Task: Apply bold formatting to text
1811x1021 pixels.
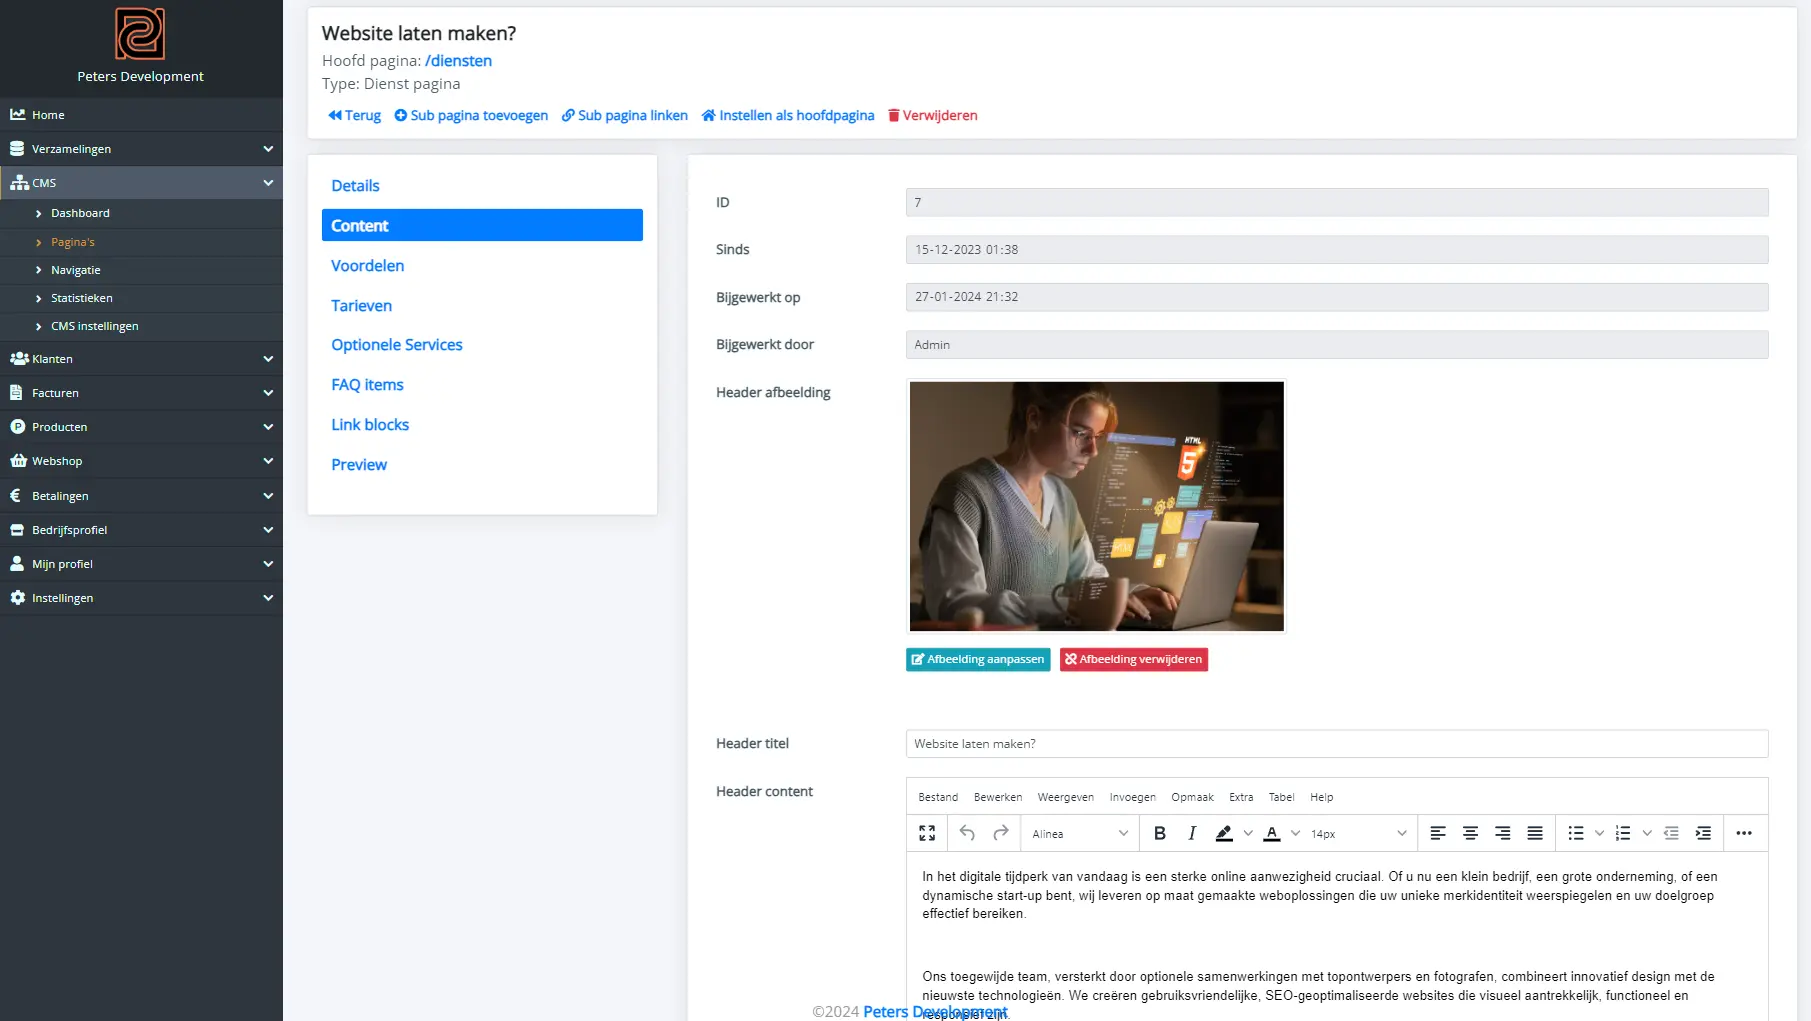Action: (x=1160, y=833)
